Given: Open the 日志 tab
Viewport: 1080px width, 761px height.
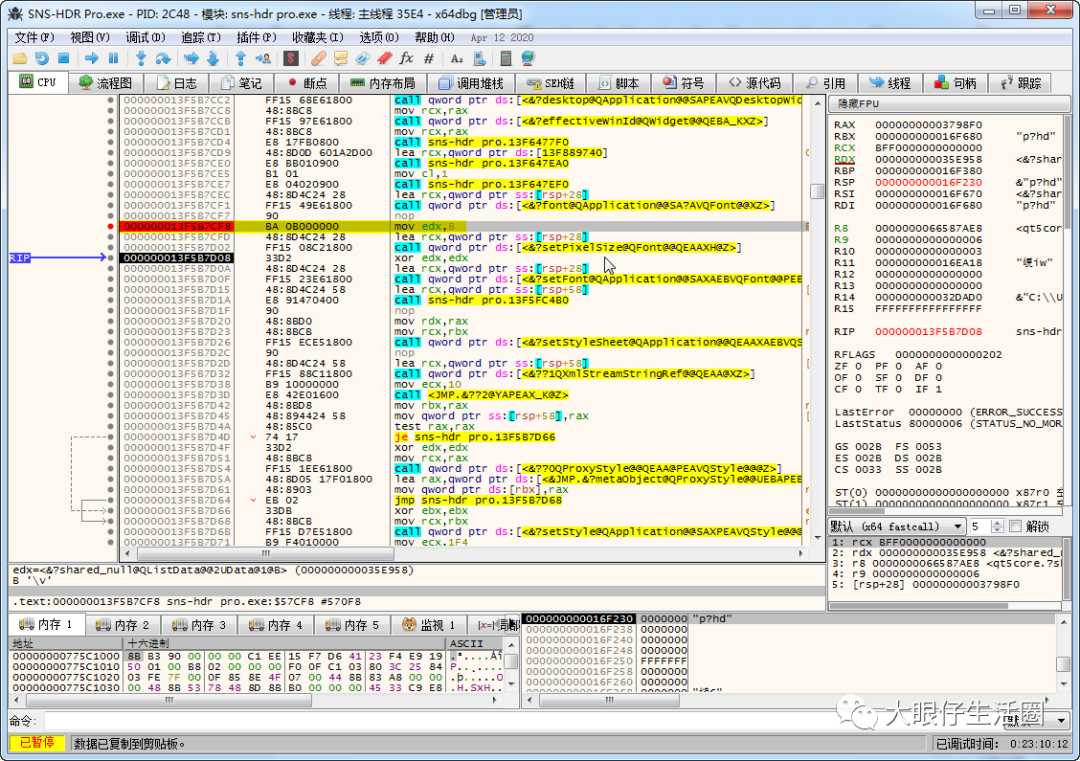Looking at the screenshot, I should [x=177, y=83].
